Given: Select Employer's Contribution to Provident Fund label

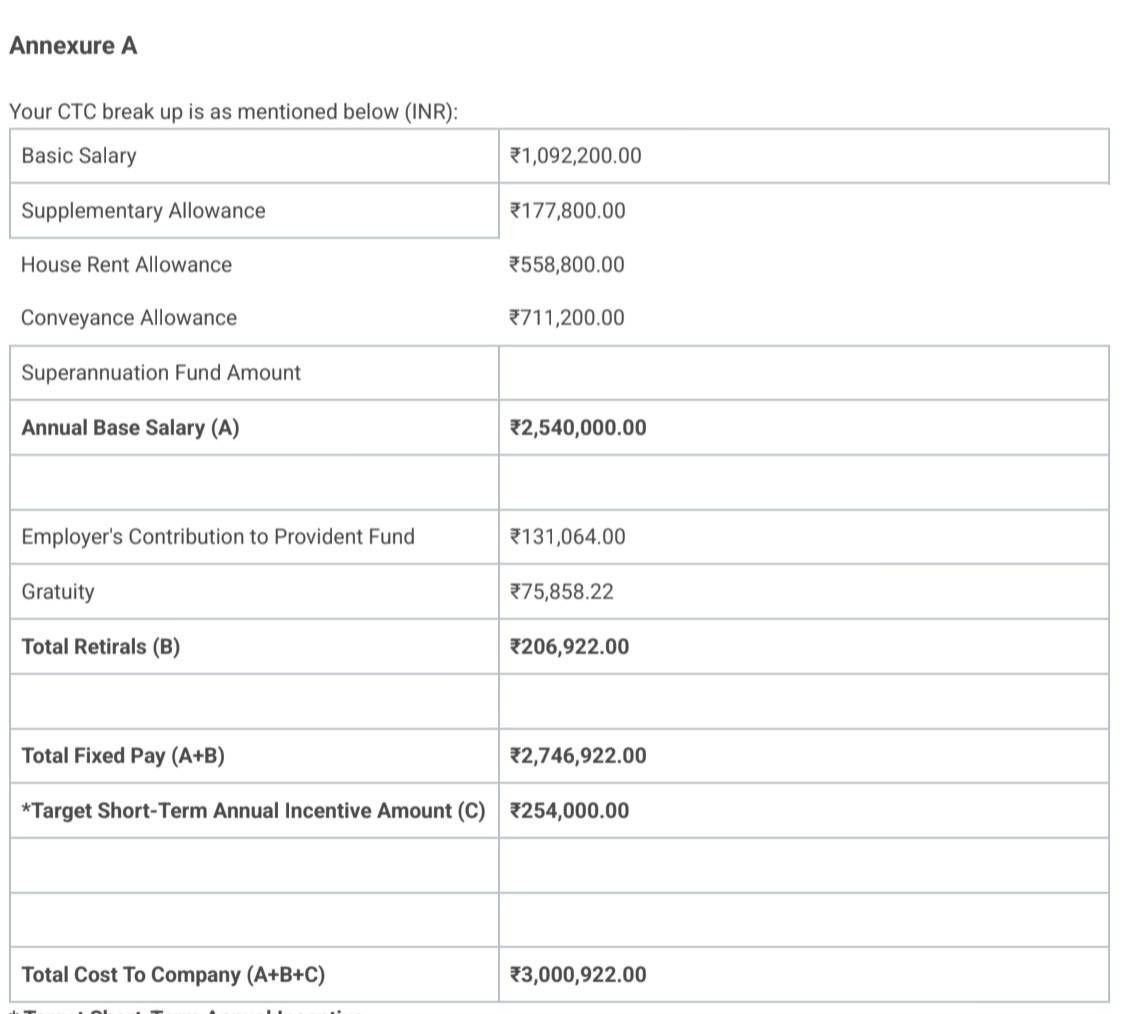Looking at the screenshot, I should pyautogui.click(x=218, y=537).
